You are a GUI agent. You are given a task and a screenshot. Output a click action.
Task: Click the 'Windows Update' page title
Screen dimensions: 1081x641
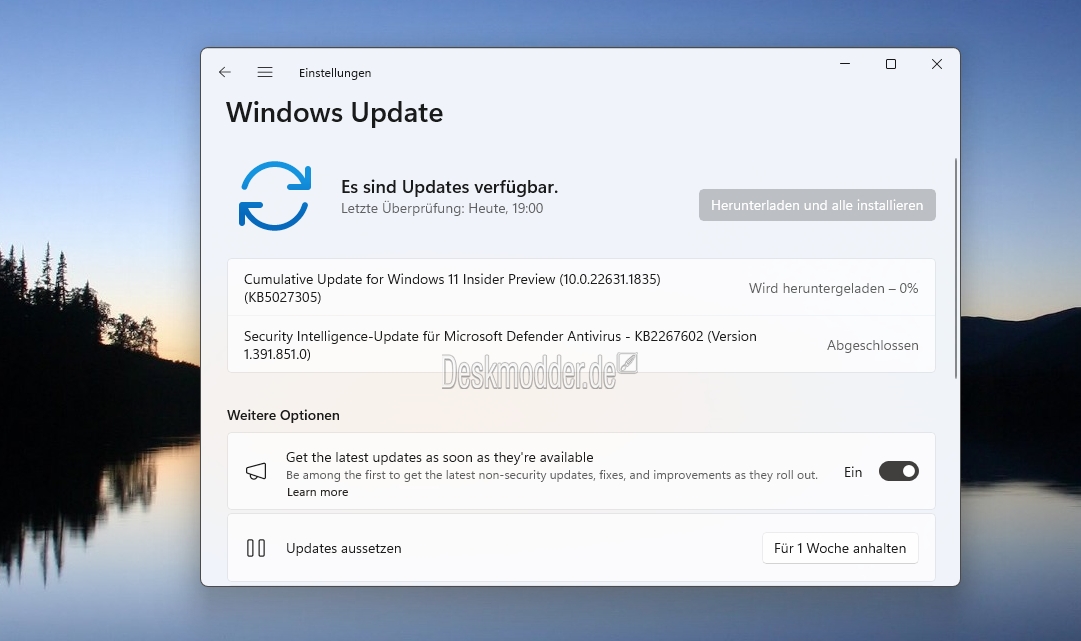pos(334,113)
